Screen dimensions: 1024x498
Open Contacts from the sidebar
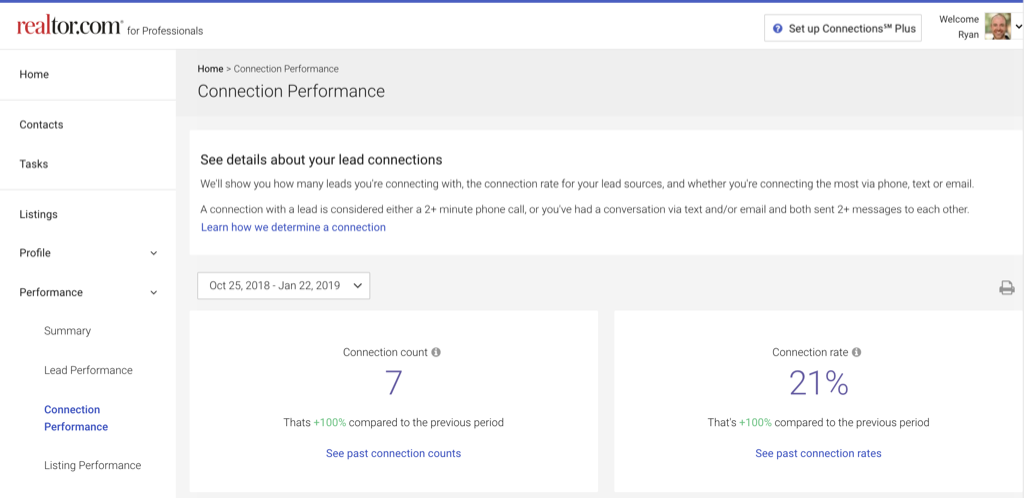41,125
